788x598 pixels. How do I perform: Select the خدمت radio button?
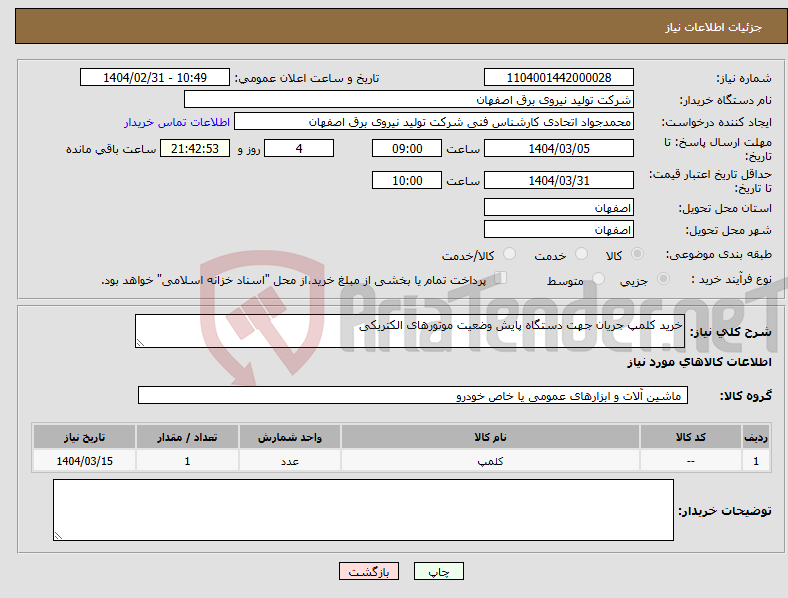click(x=581, y=254)
